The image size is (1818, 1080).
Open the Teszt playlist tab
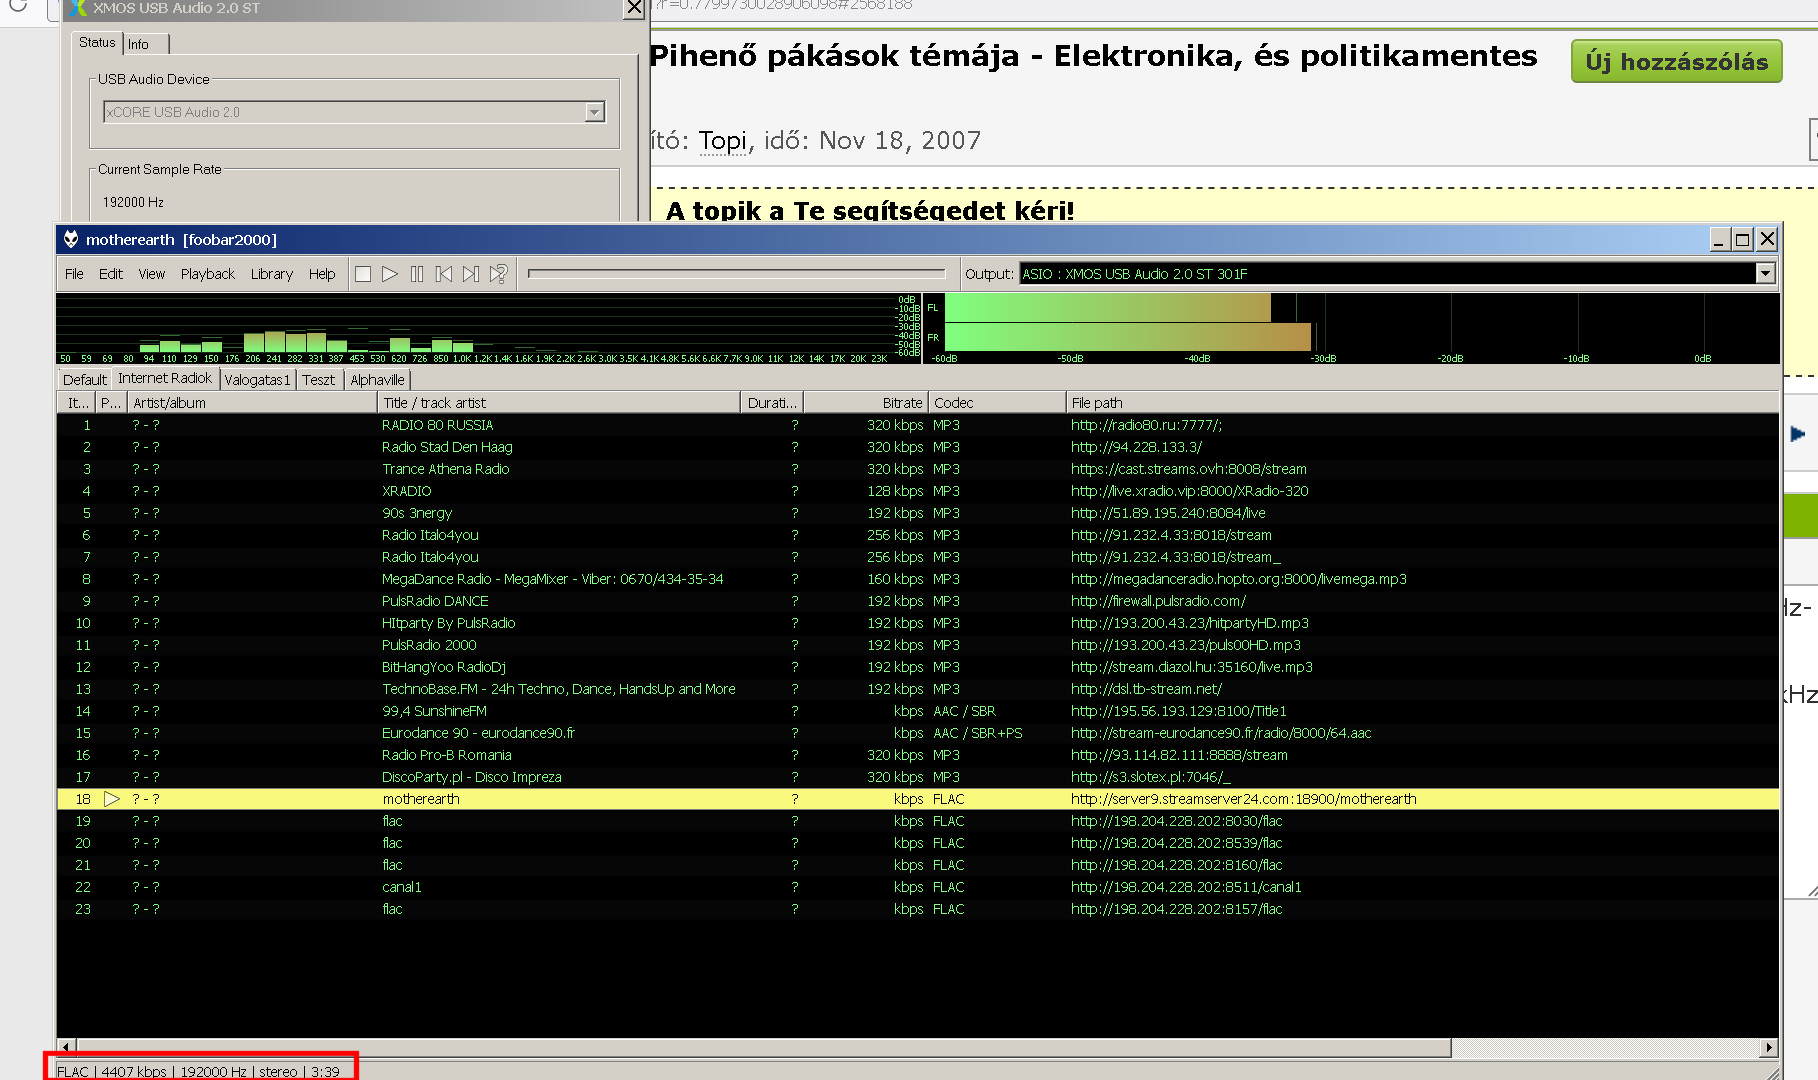click(x=319, y=380)
